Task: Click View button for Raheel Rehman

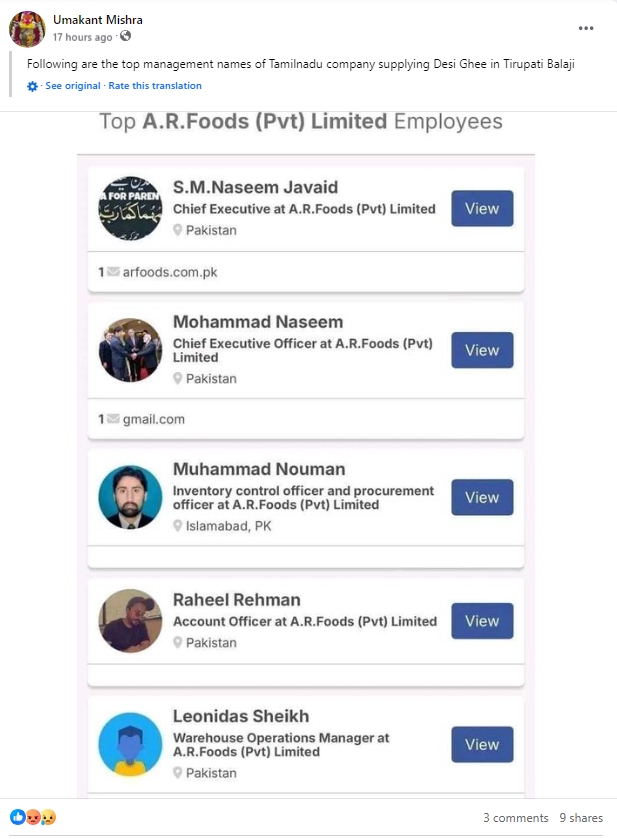Action: (x=482, y=621)
